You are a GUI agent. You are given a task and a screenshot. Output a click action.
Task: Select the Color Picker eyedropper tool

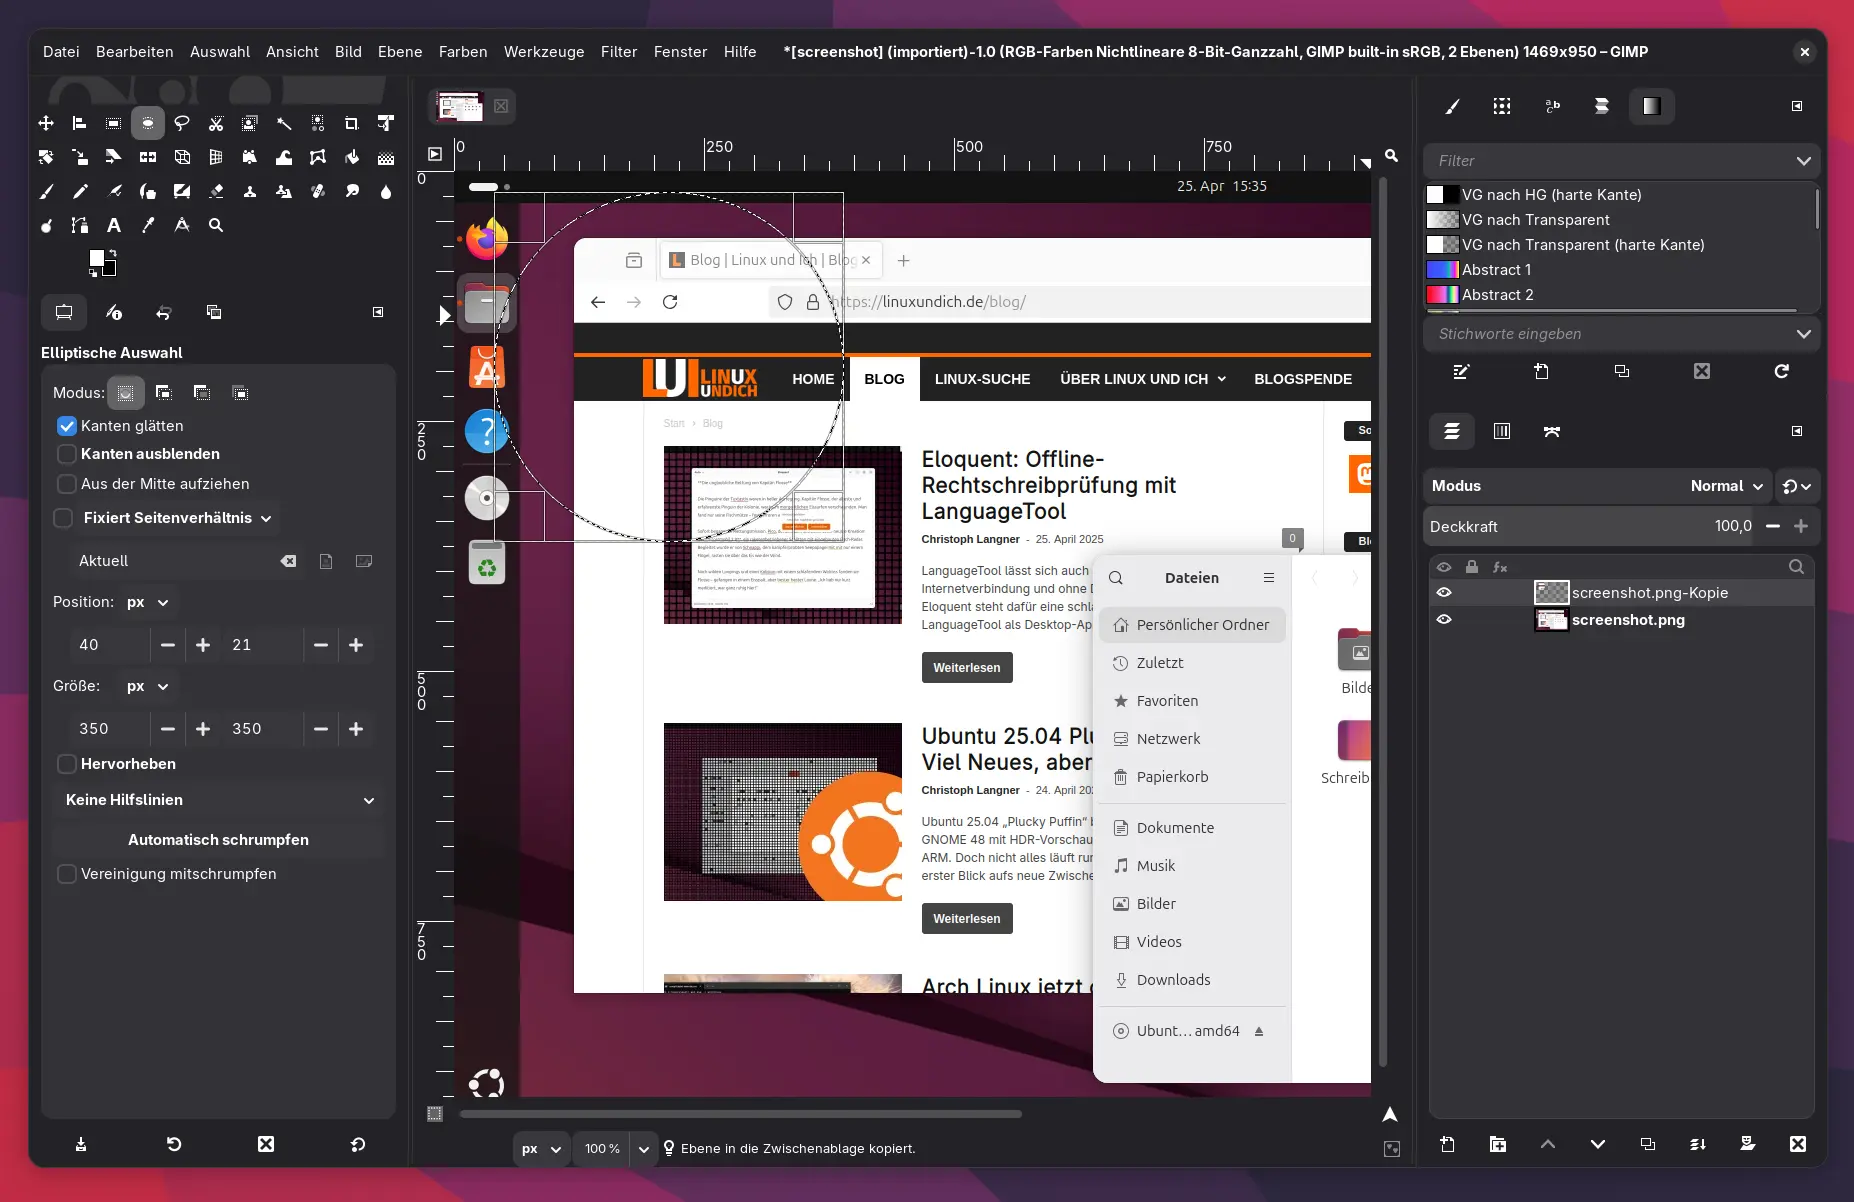pyautogui.click(x=148, y=225)
